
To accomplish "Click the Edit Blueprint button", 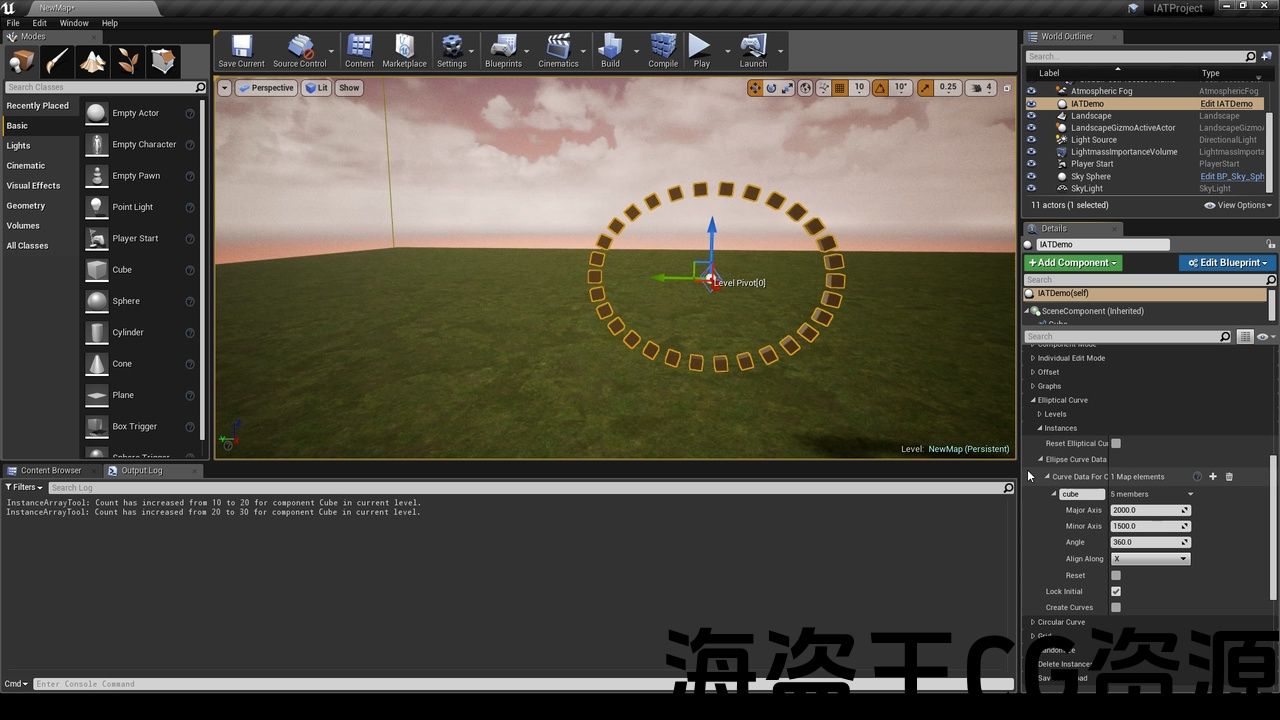I will coord(1227,263).
